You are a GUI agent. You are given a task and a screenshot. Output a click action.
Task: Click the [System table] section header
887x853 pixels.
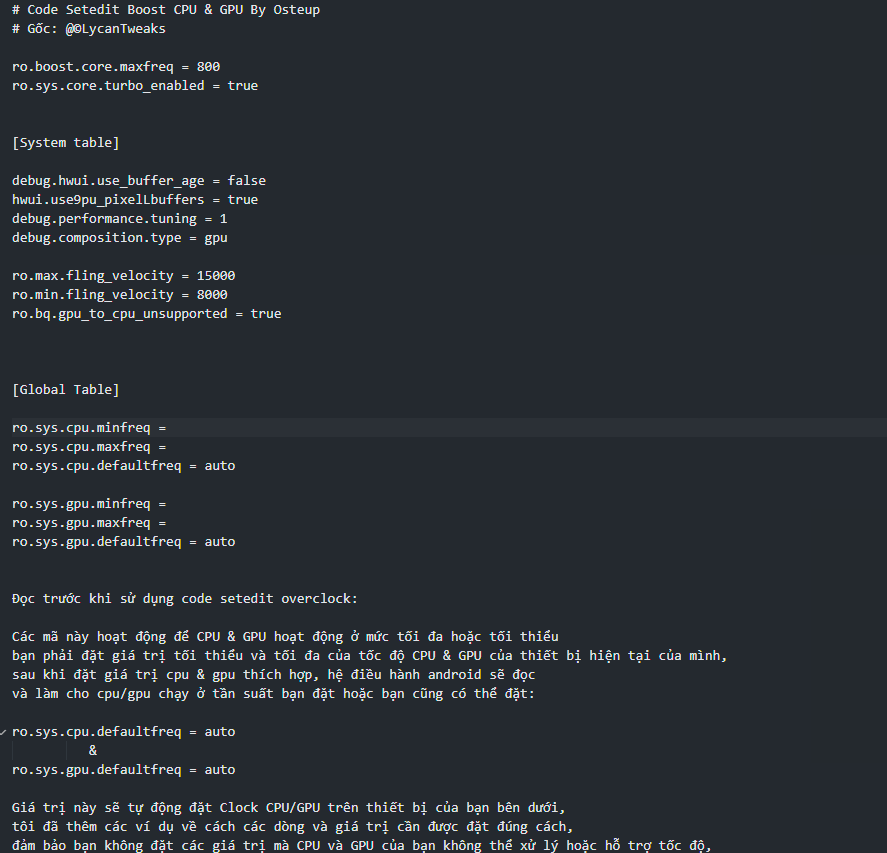66,143
